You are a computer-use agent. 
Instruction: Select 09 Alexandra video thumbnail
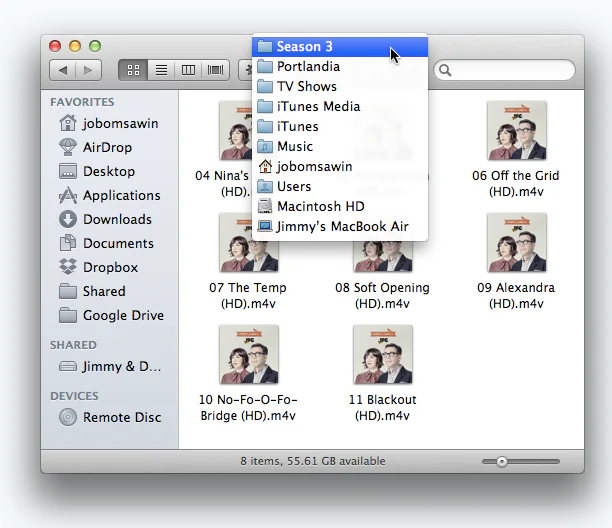516,242
